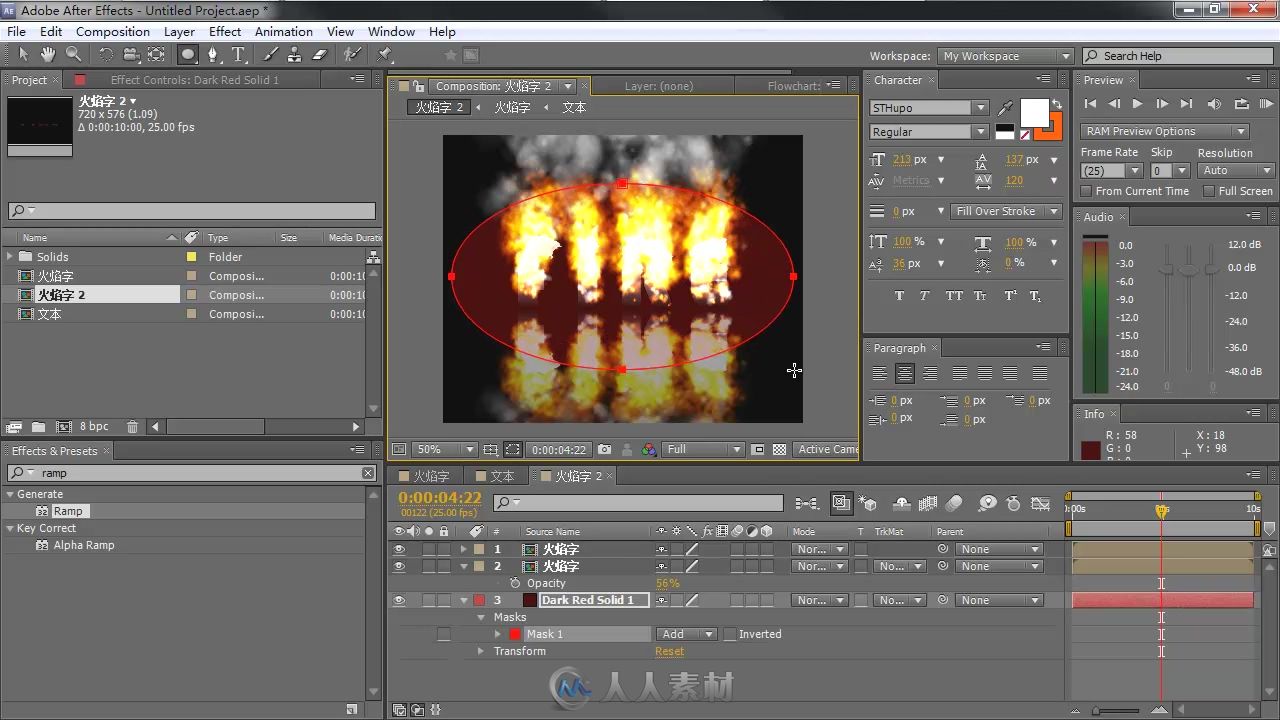Open Show Channel color management icon

click(x=649, y=450)
